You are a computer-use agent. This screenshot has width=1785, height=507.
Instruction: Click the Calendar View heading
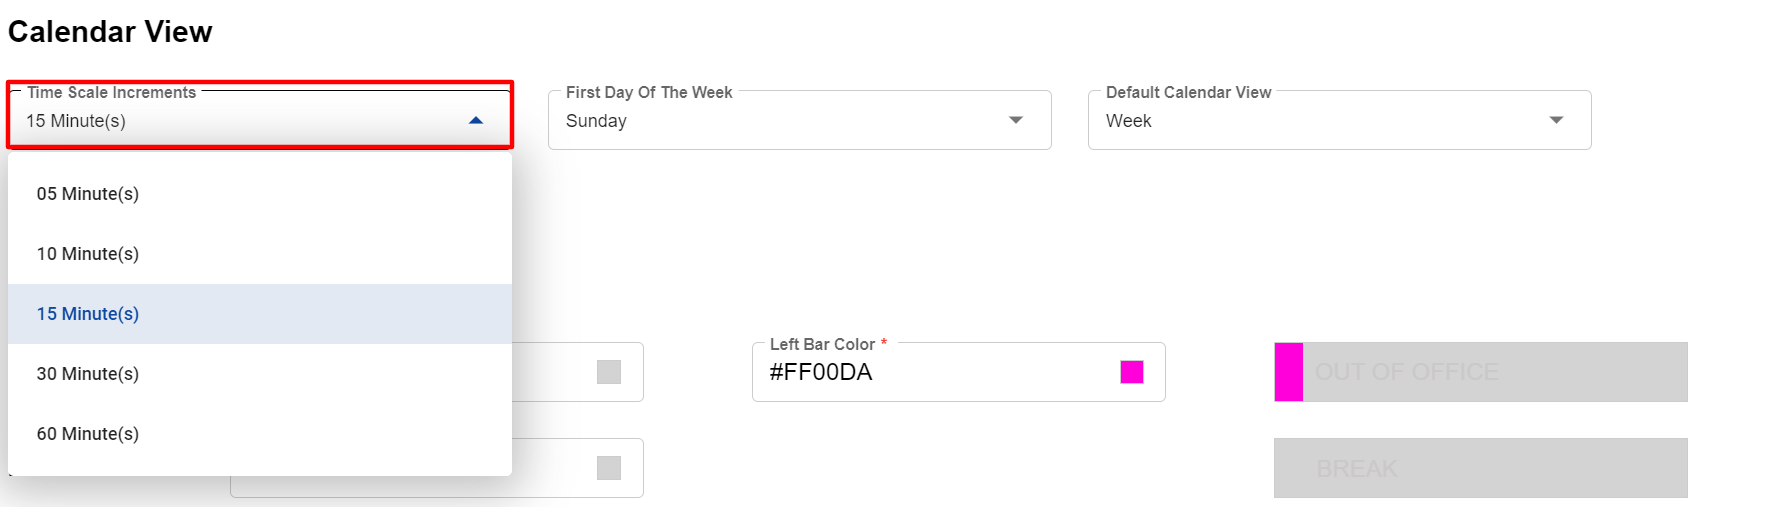click(110, 32)
